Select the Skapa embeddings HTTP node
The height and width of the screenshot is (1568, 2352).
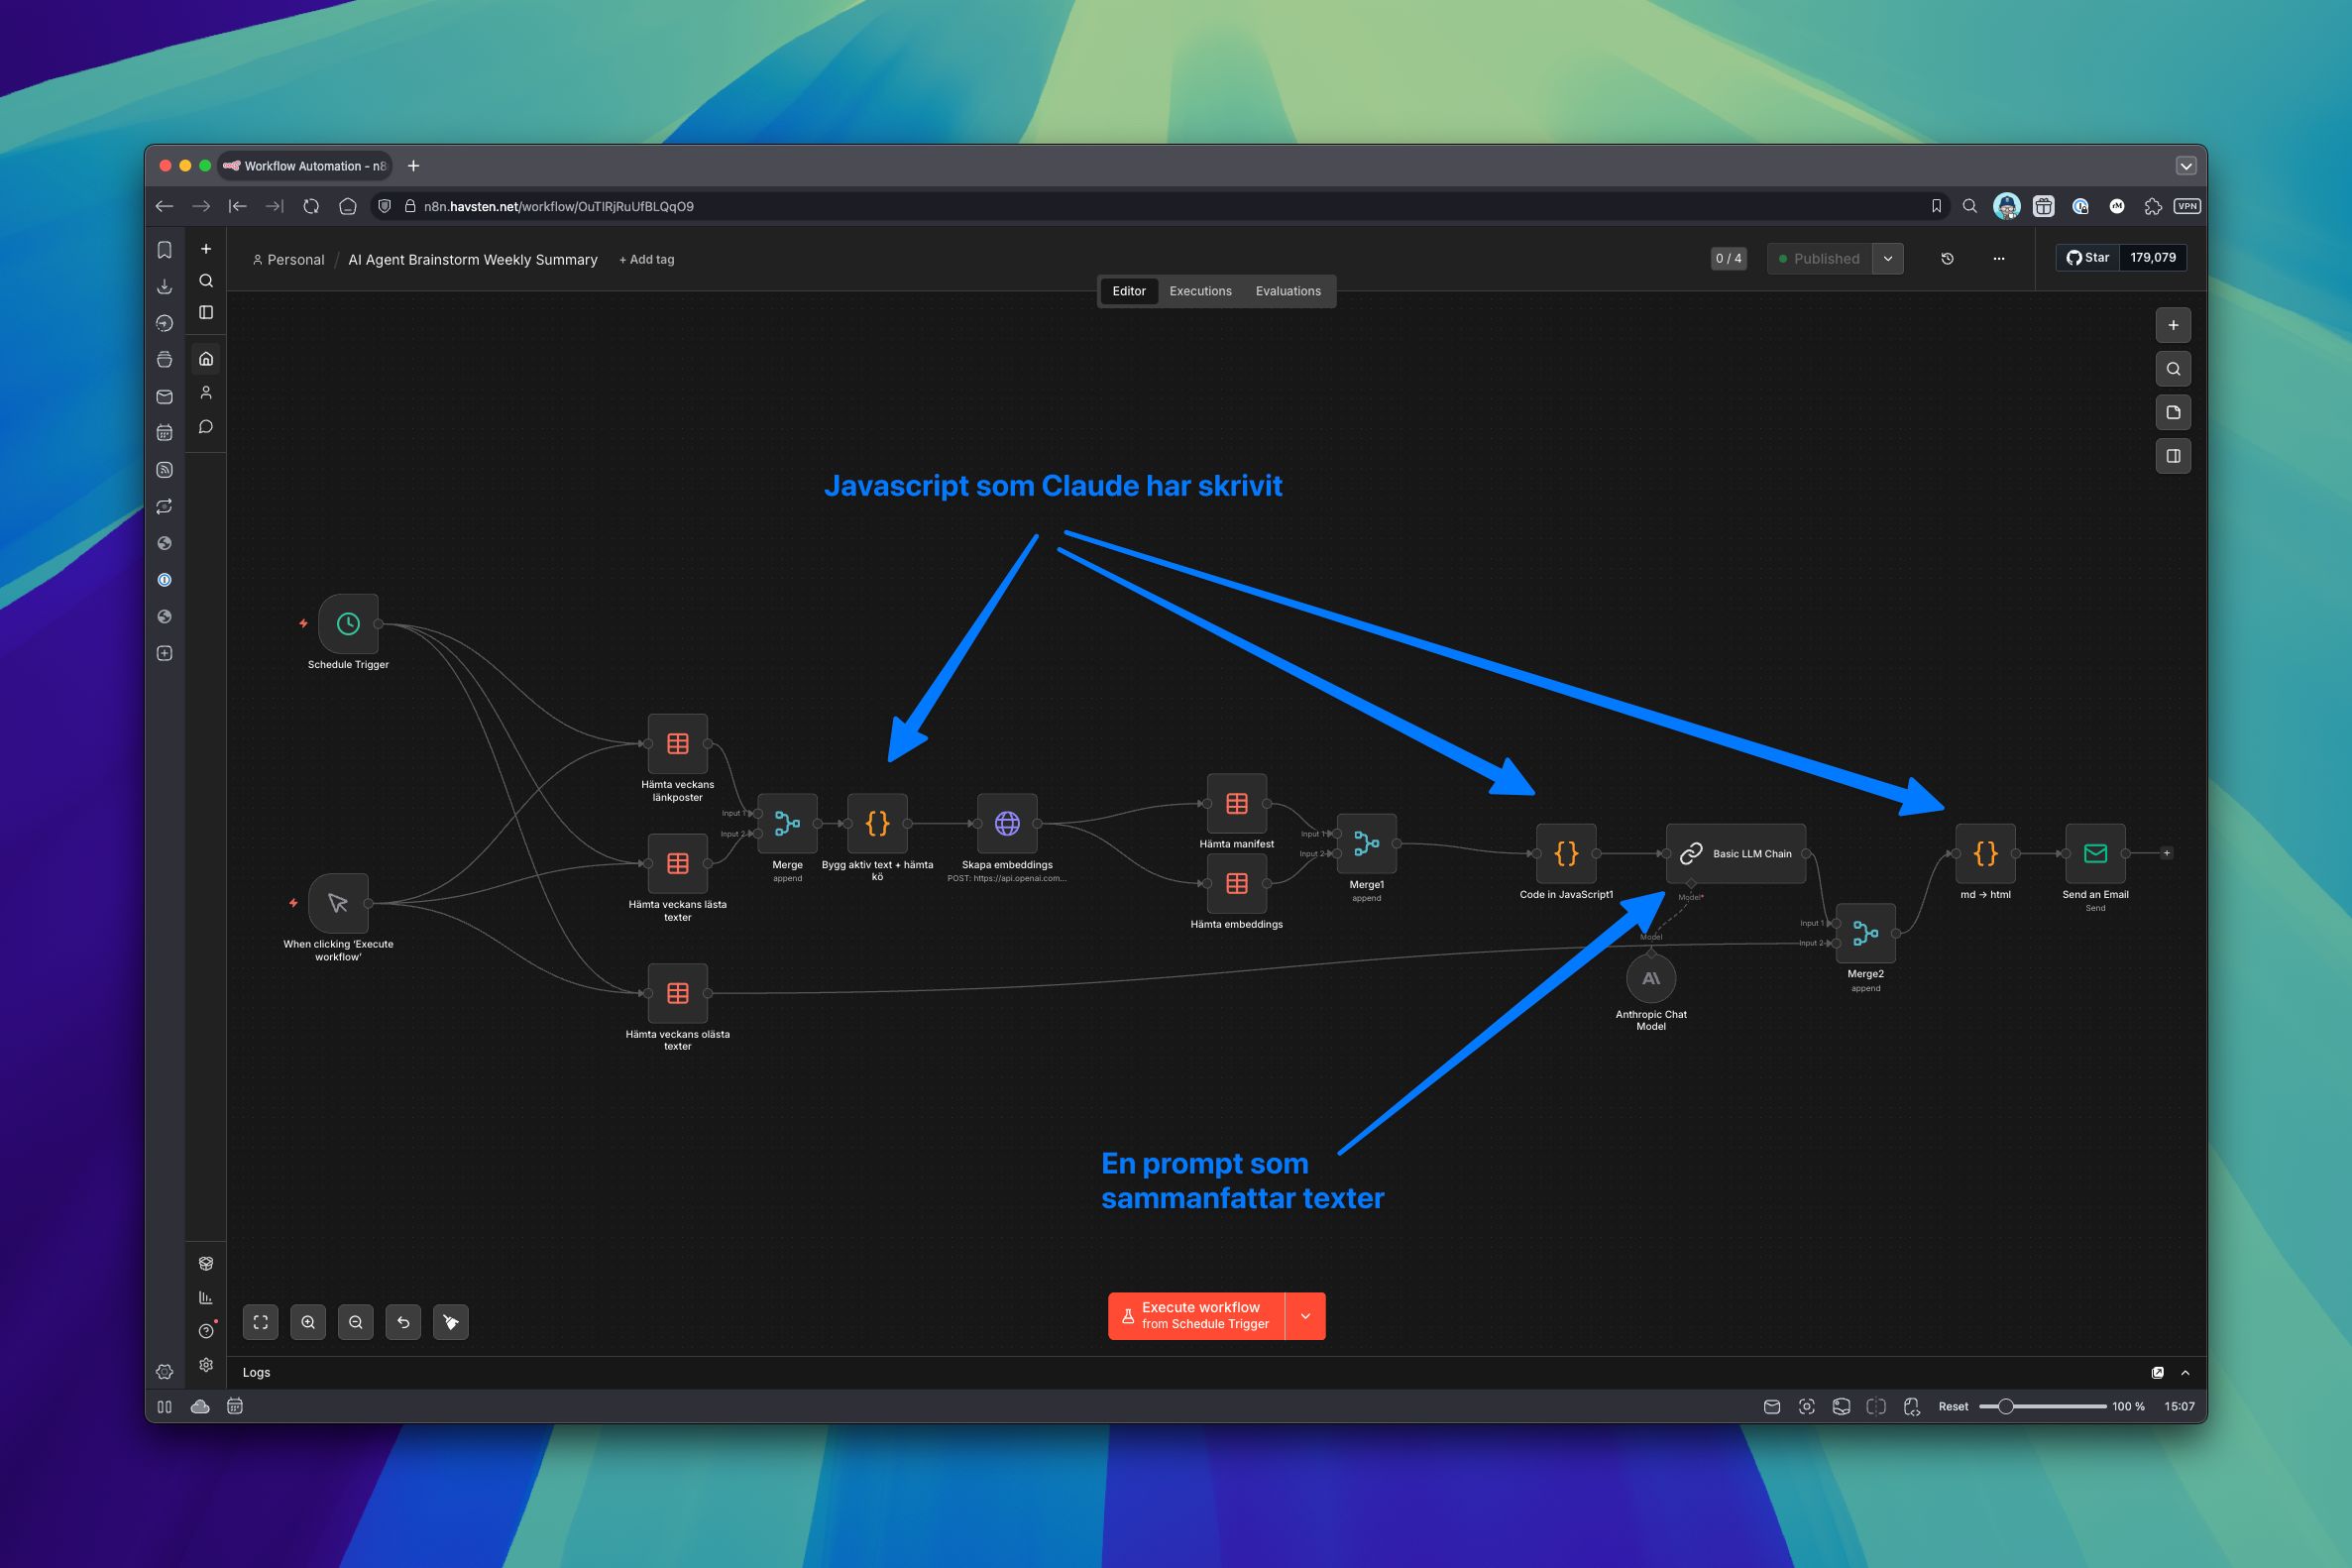1007,824
